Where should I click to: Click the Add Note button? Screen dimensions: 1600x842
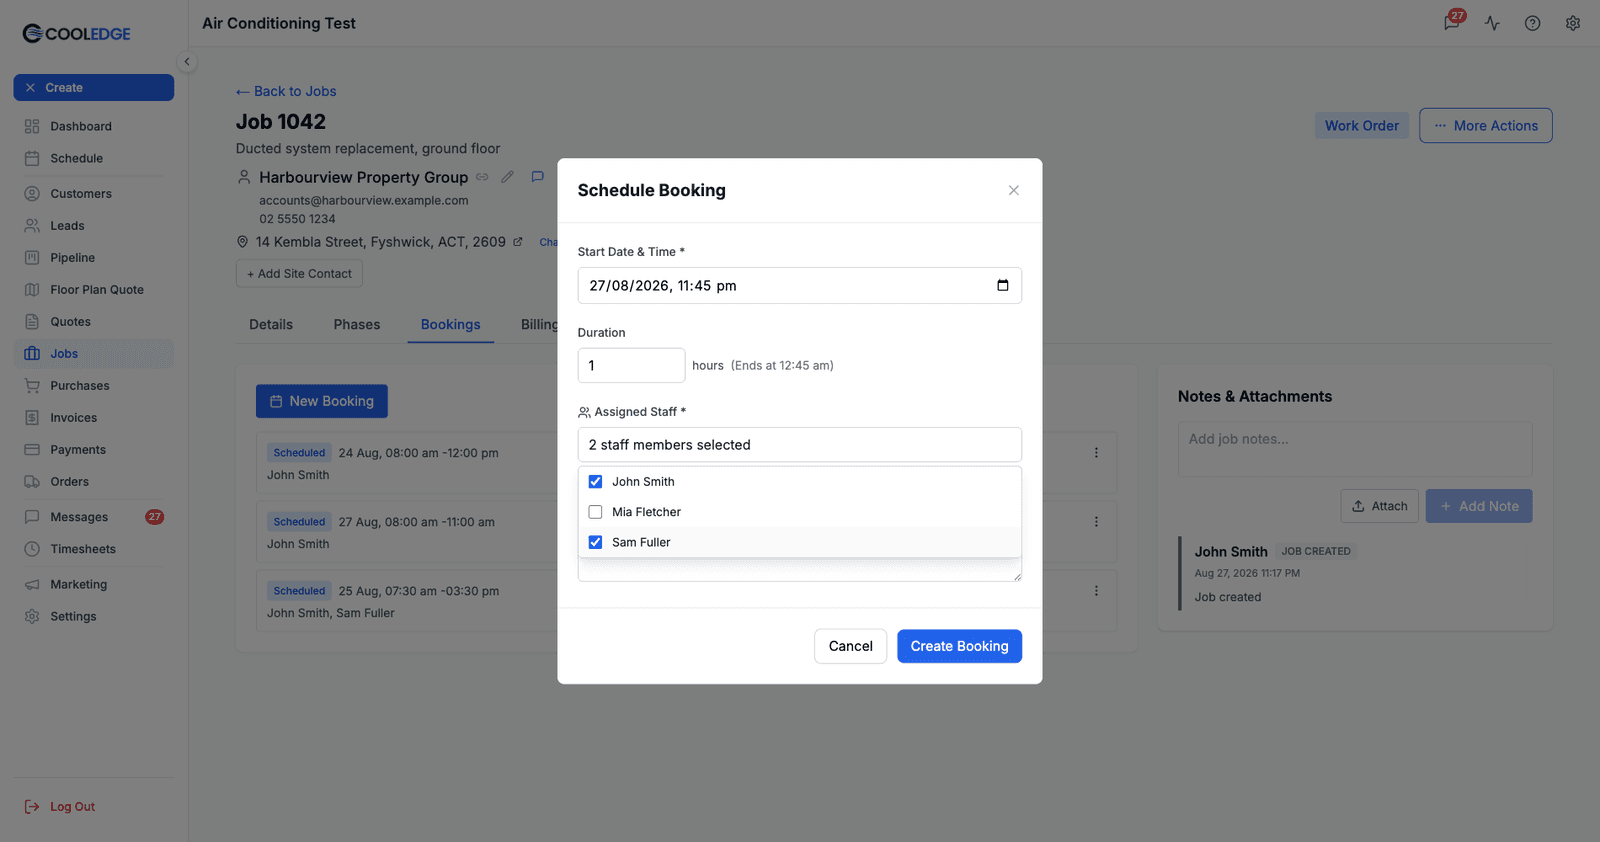(1479, 506)
